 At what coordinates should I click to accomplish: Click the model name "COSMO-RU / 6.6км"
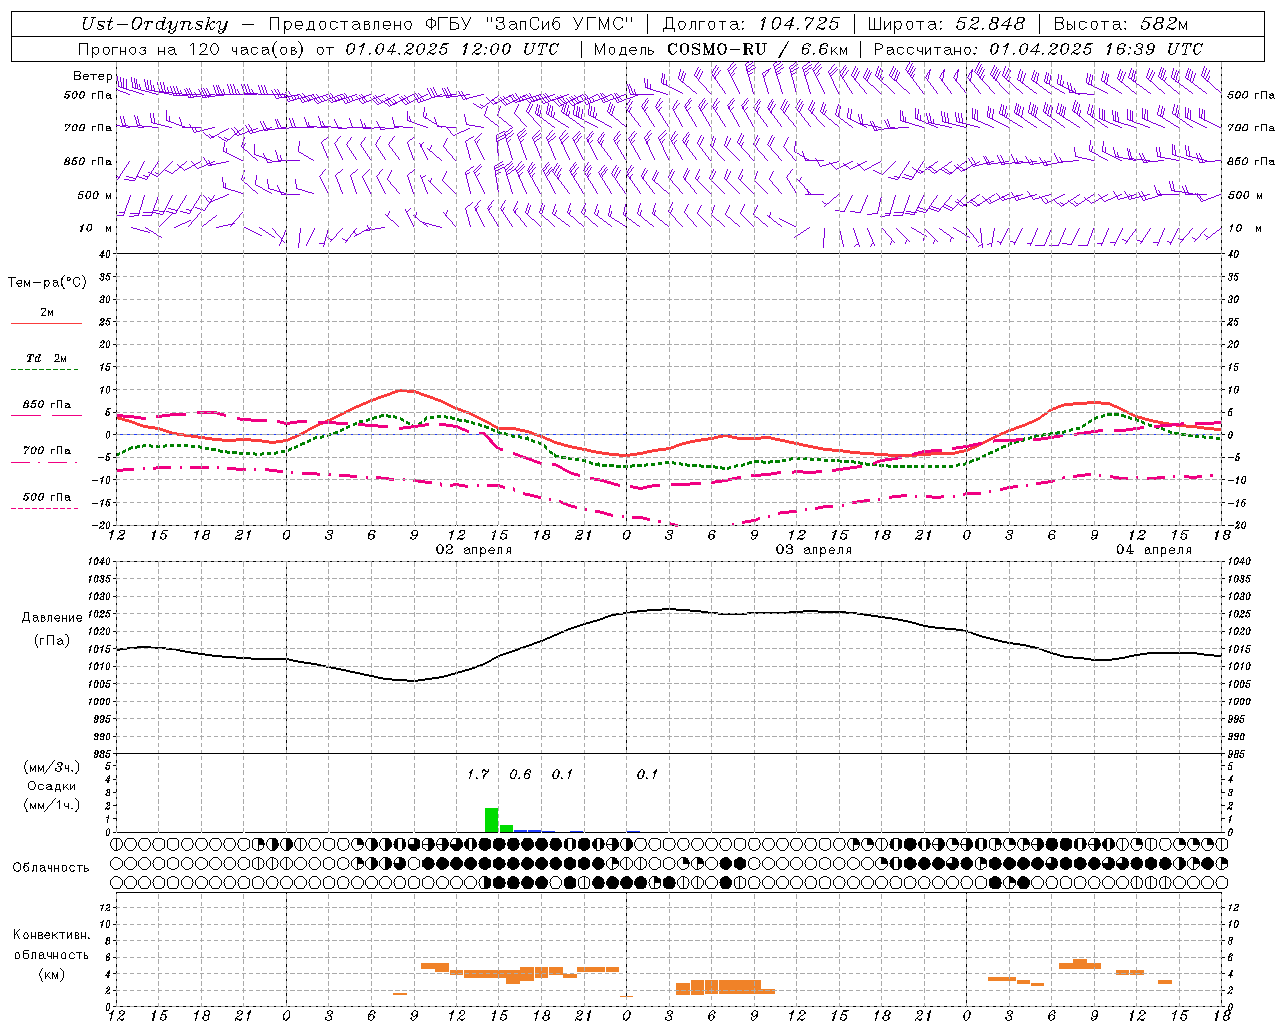757,49
